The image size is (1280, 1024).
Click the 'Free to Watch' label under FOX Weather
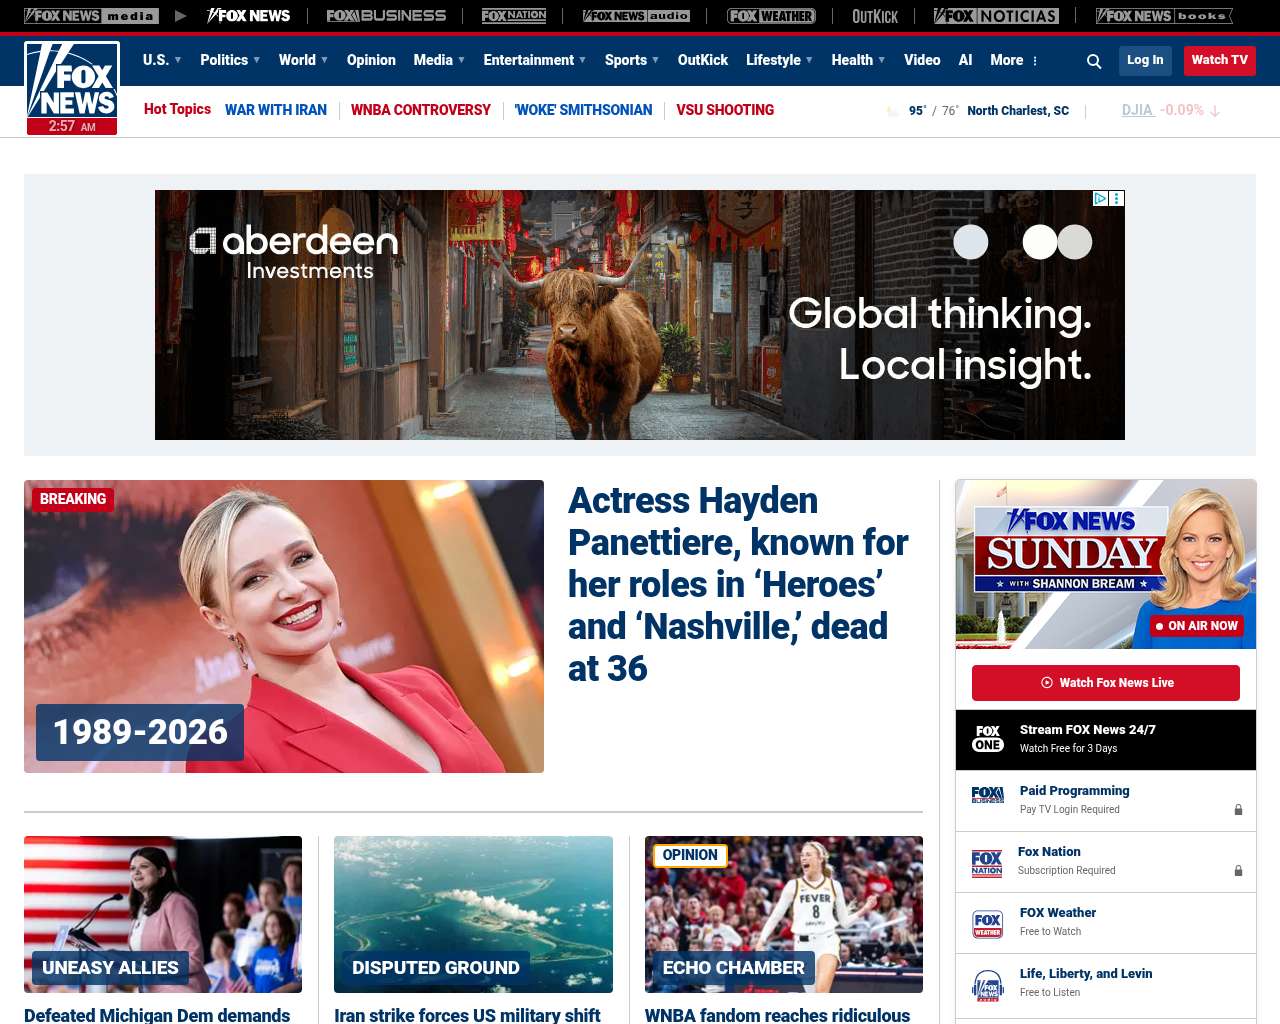coord(1050,931)
